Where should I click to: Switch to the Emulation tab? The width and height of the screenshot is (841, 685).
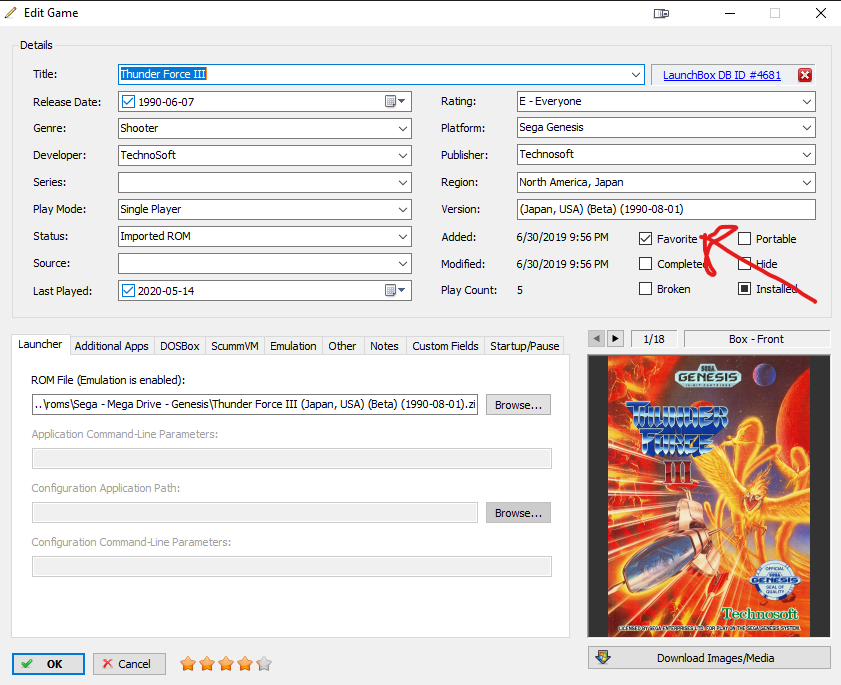coord(293,346)
